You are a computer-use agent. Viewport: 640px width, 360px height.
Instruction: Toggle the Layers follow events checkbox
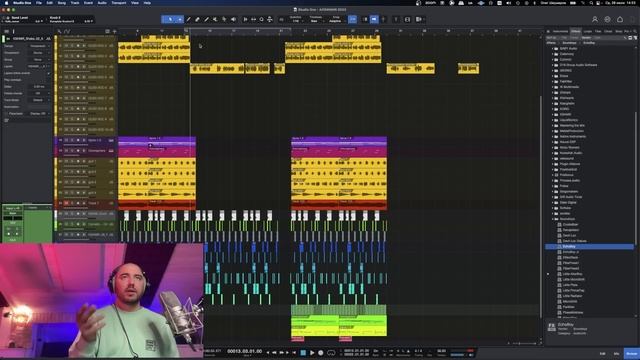point(49,73)
